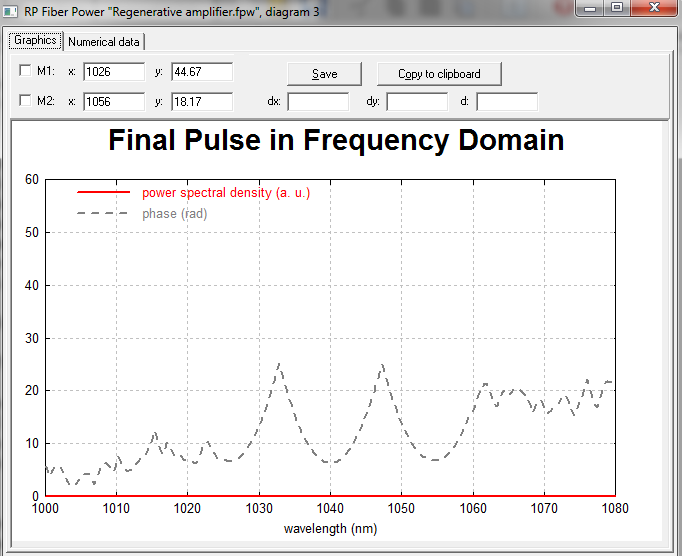Click the dashed phase (rad) legend entry

click(x=142, y=214)
